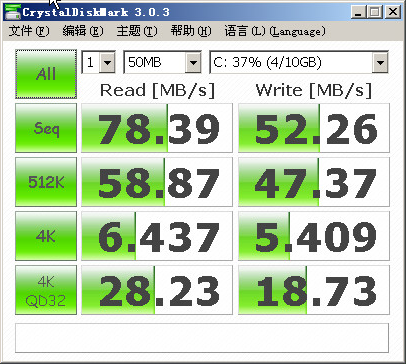Open the 语言(L) Language menu
Screen dimensions: 406x364
pyautogui.click(x=275, y=31)
